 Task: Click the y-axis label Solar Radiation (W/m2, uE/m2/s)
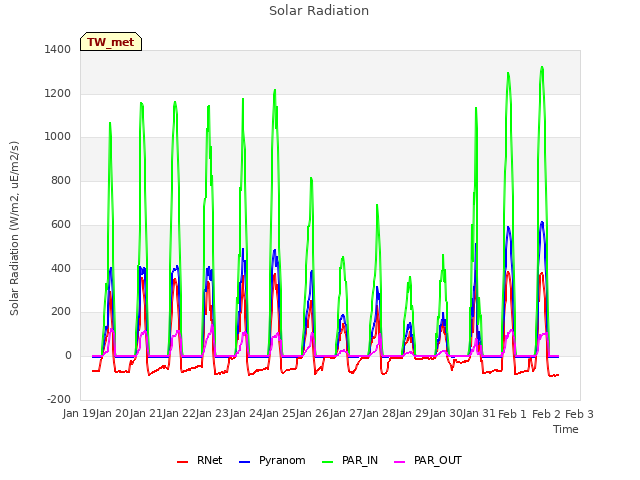pos(14,228)
